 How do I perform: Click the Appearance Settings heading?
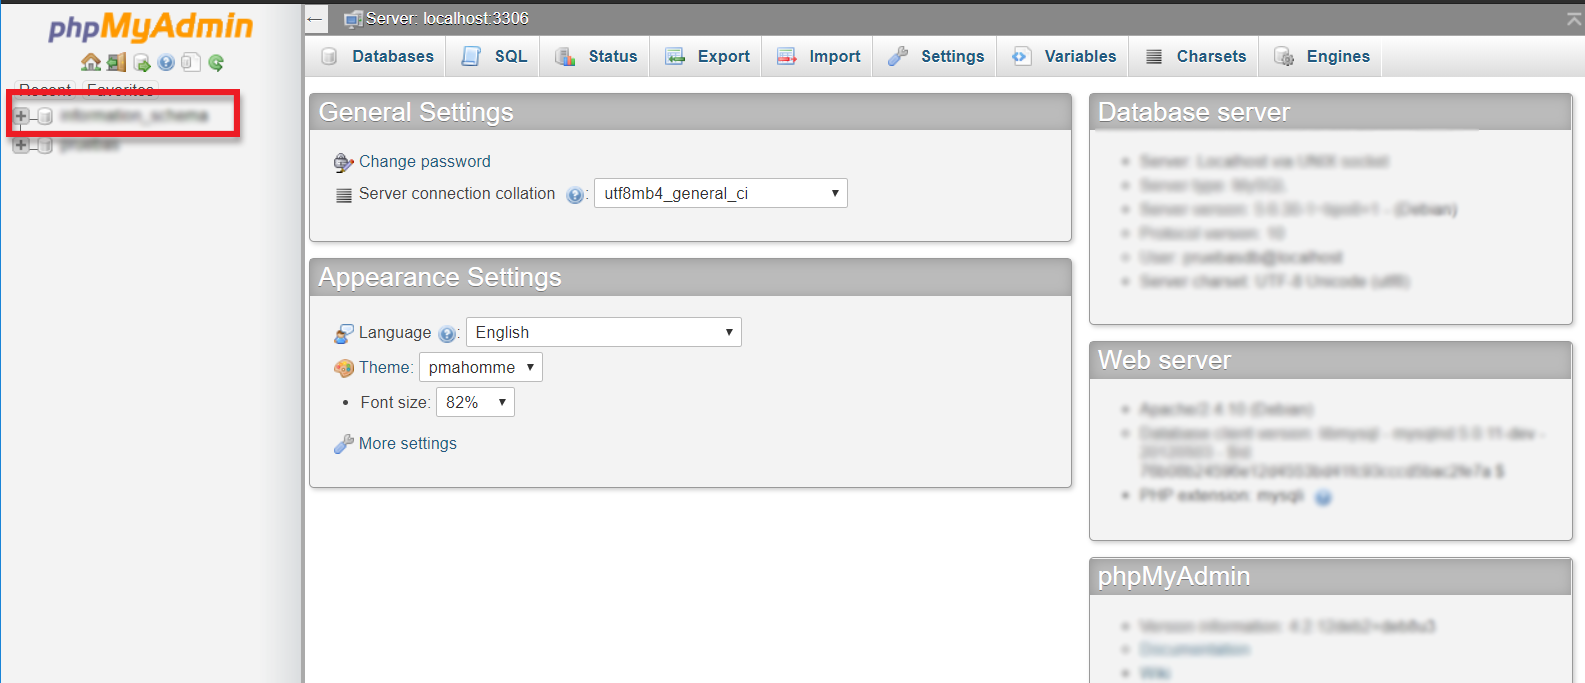(x=440, y=277)
